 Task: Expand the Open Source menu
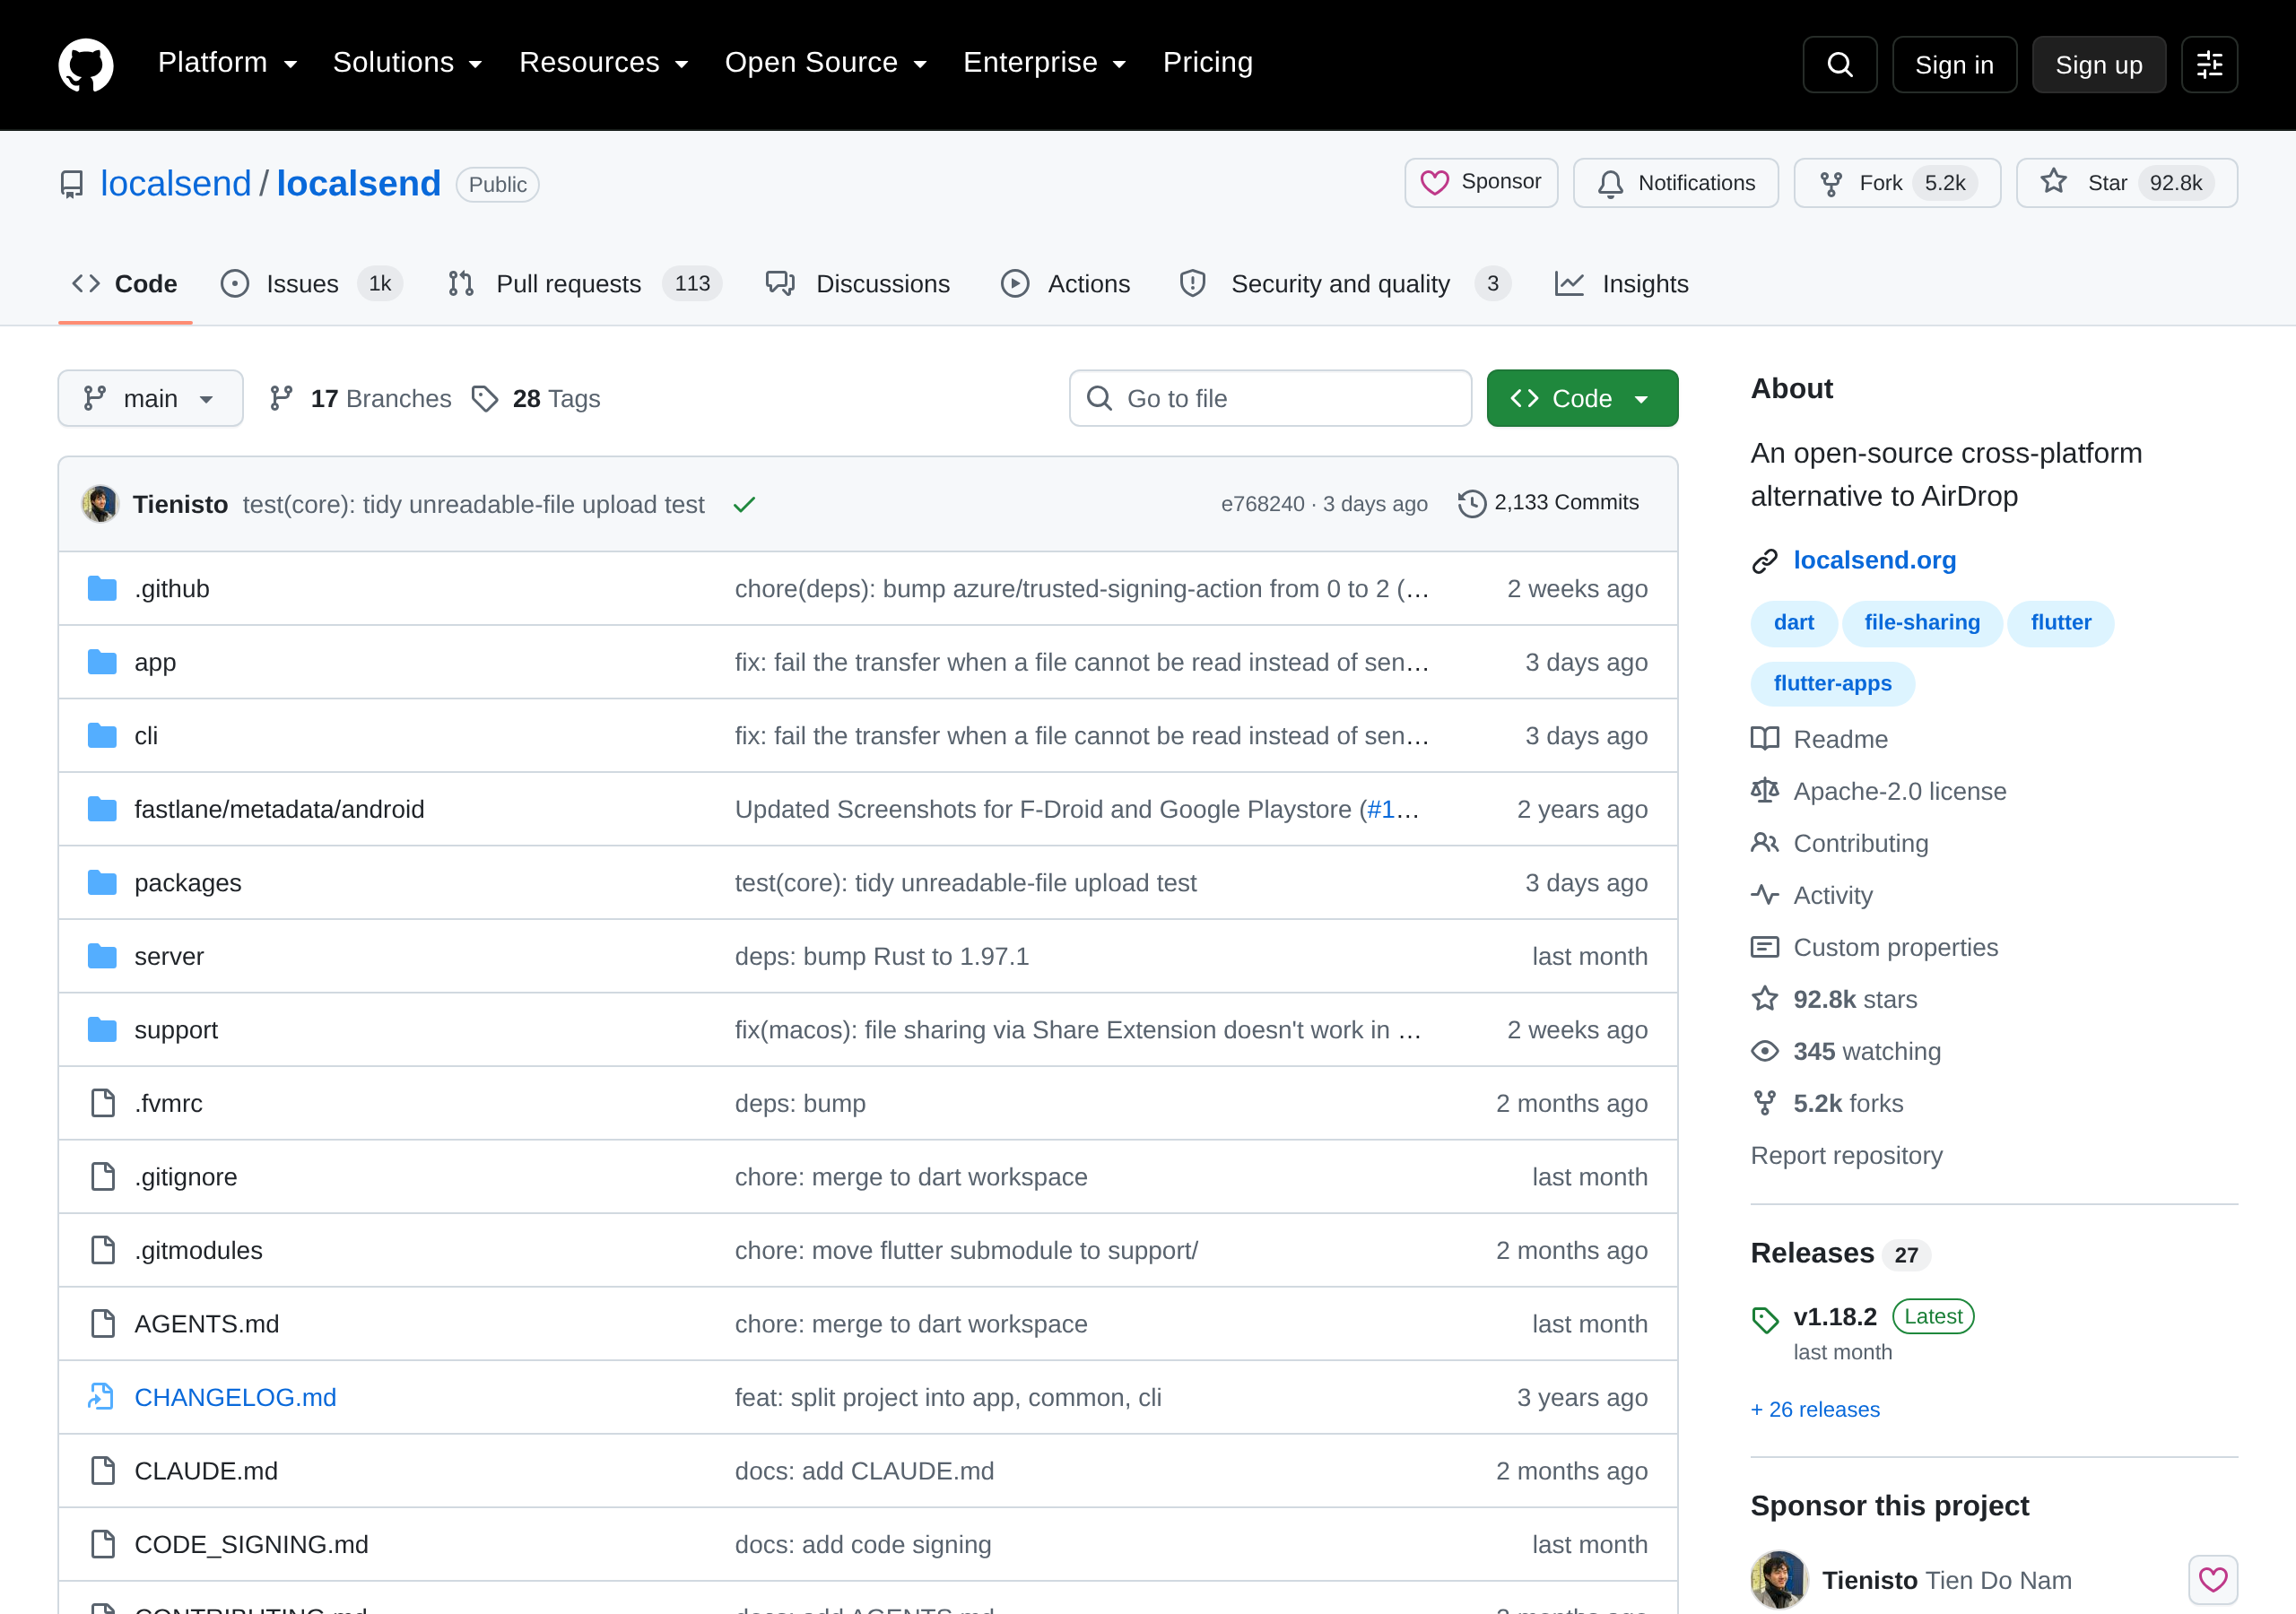825,63
